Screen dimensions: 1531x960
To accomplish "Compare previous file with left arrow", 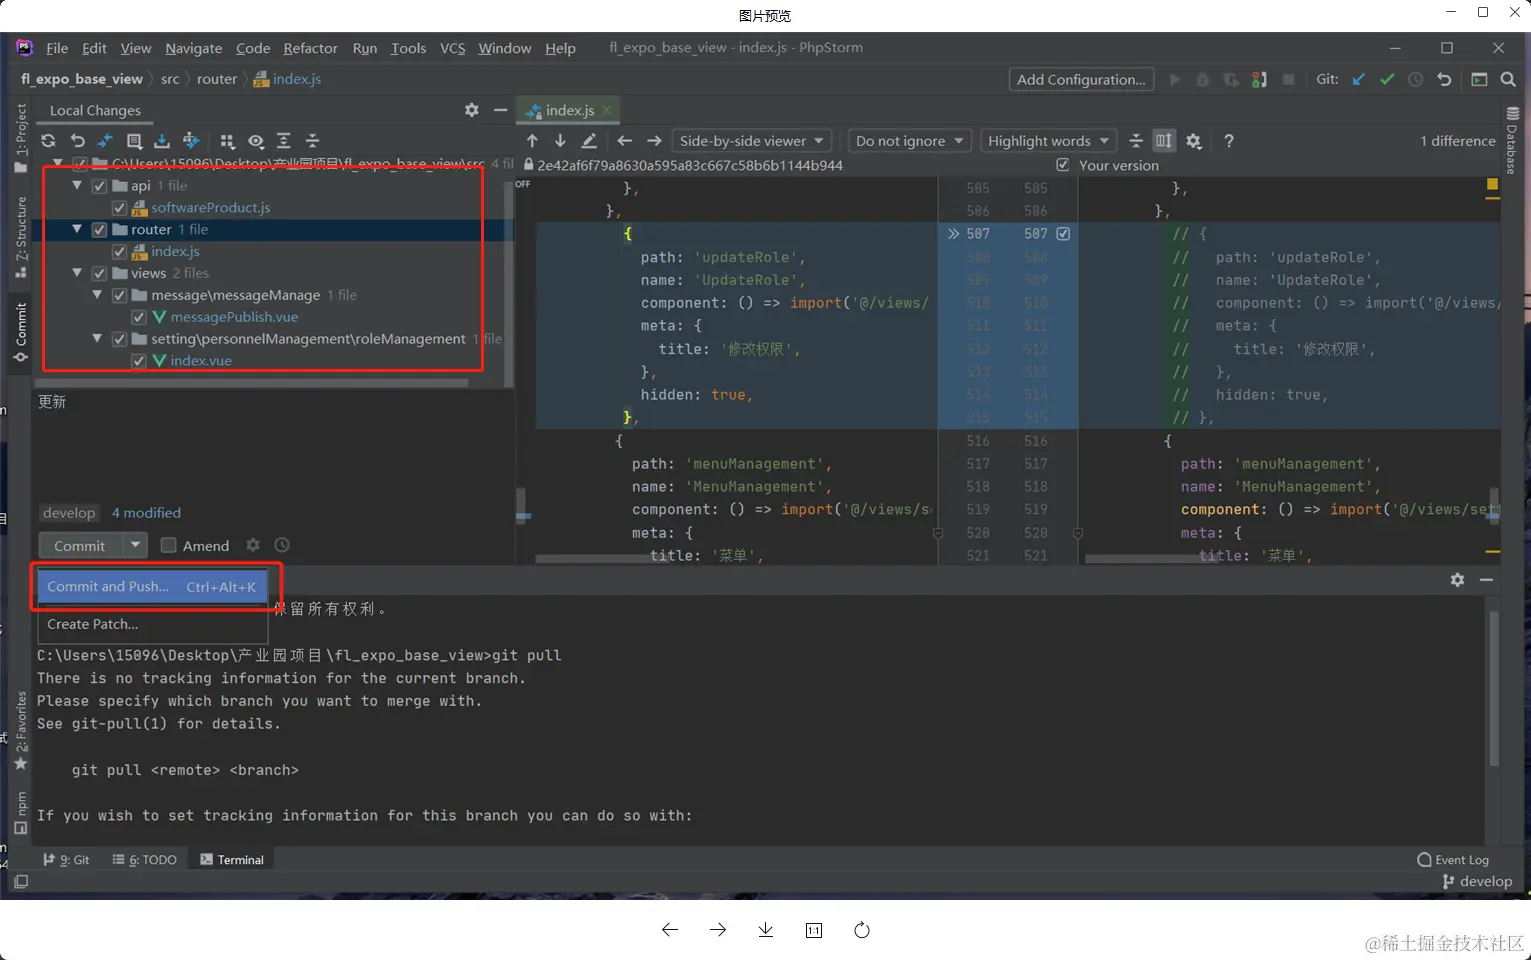I will [625, 141].
